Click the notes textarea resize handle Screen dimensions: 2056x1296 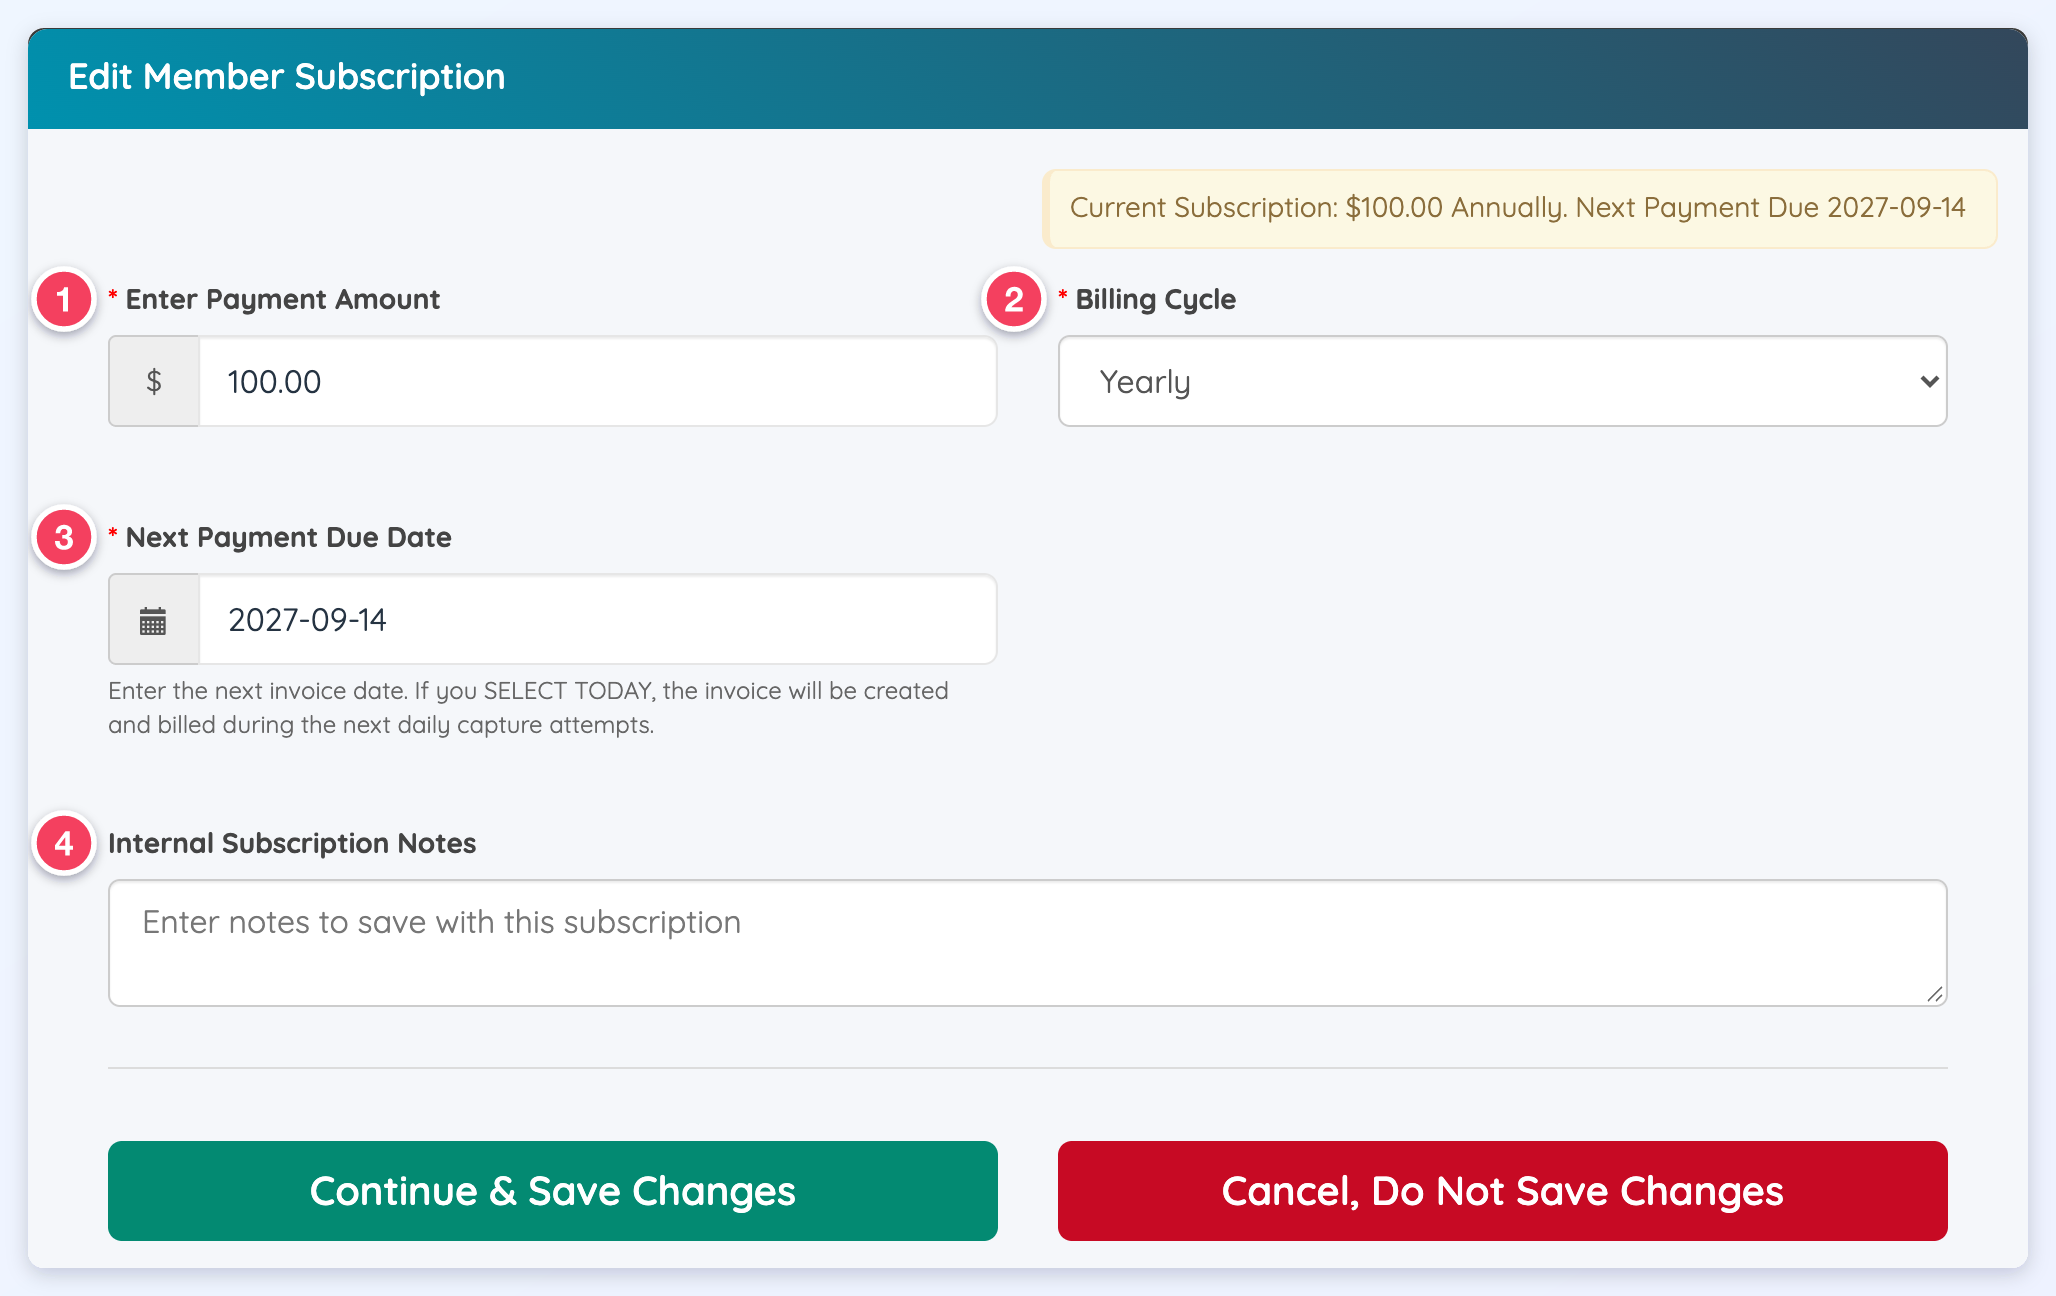[x=1935, y=994]
